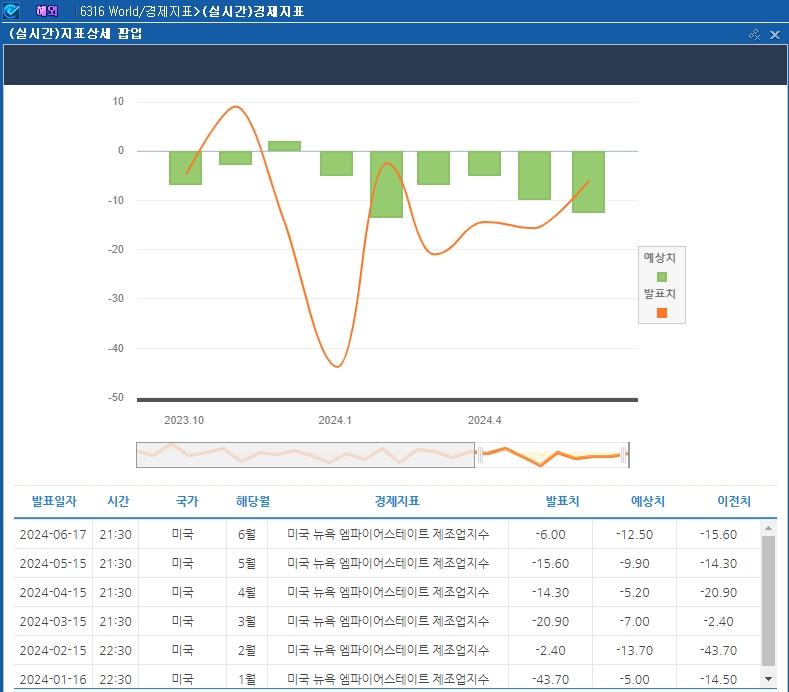This screenshot has height=692, width=789.
Task: Click the -14.50 이전치 value
Action: [719, 679]
